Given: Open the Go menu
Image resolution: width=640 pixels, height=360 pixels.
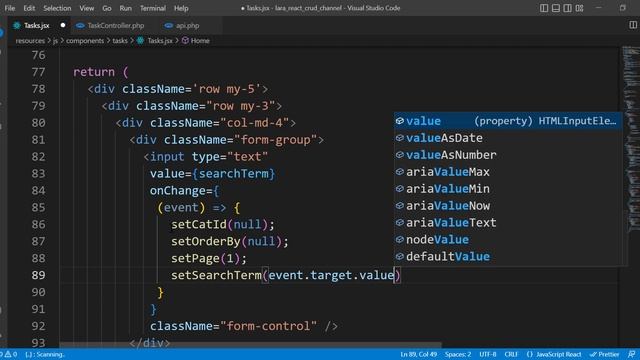Looking at the screenshot, I should point(107,8).
